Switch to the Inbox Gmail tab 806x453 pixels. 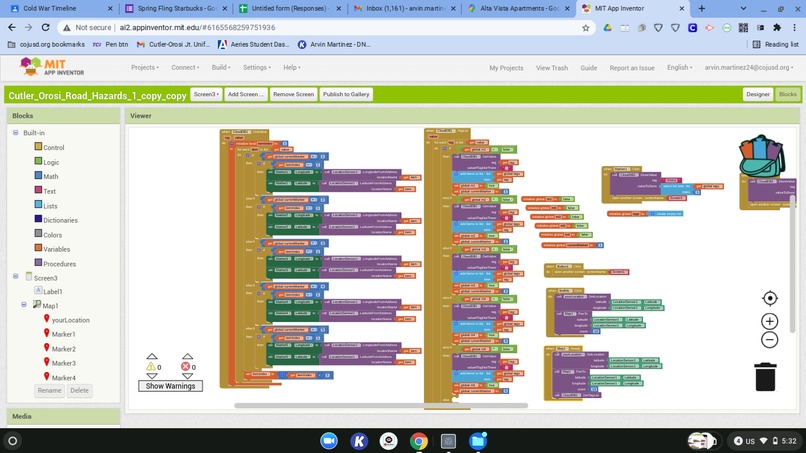pos(405,8)
